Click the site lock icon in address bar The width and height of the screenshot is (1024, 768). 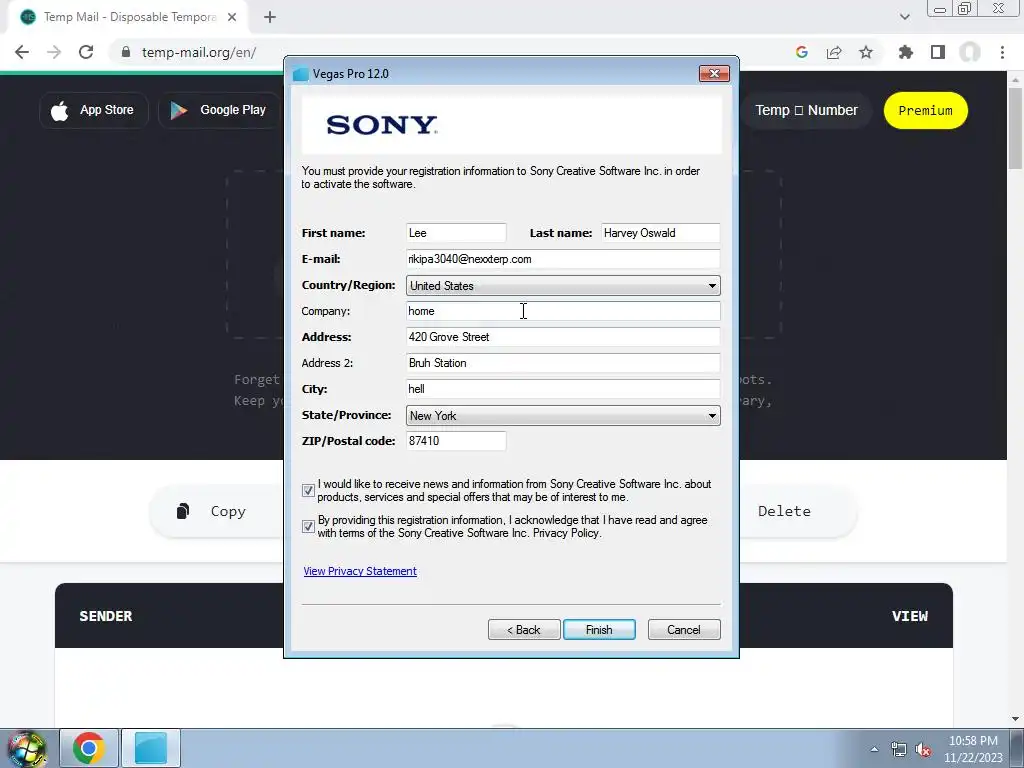(x=125, y=52)
